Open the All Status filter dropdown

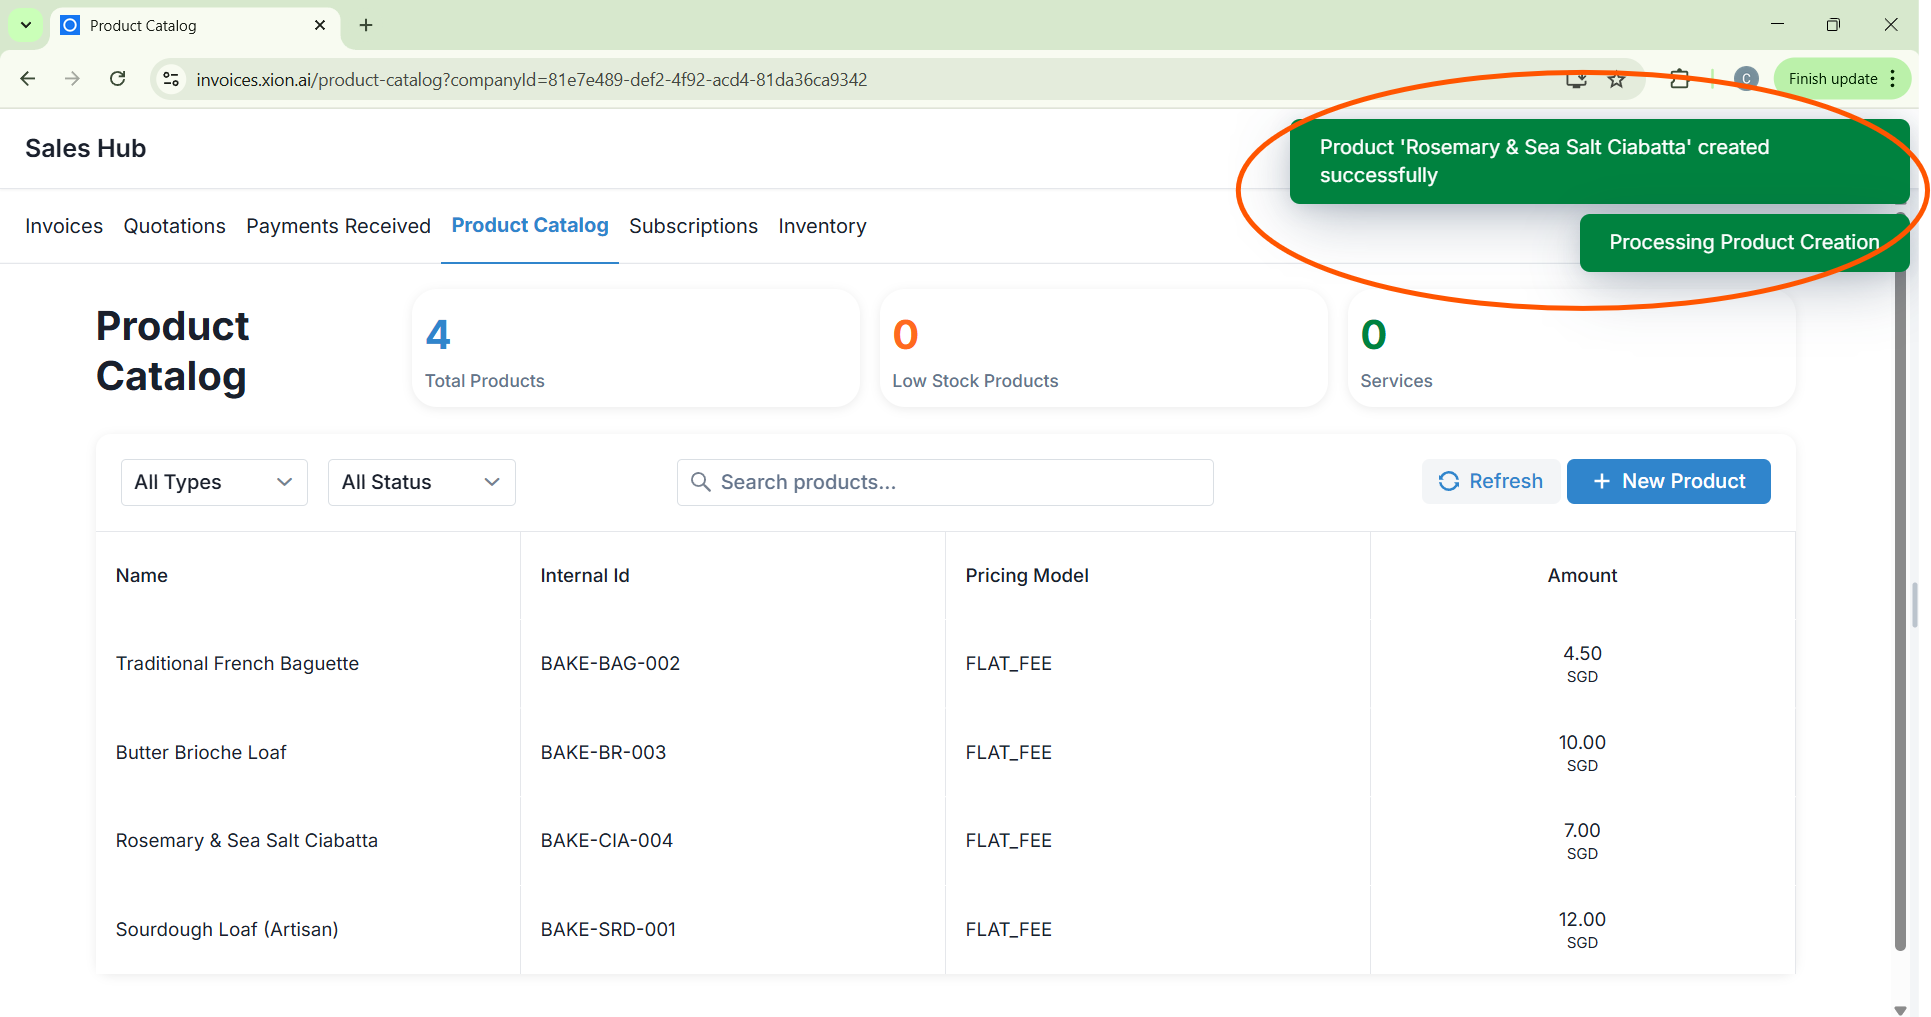point(421,482)
